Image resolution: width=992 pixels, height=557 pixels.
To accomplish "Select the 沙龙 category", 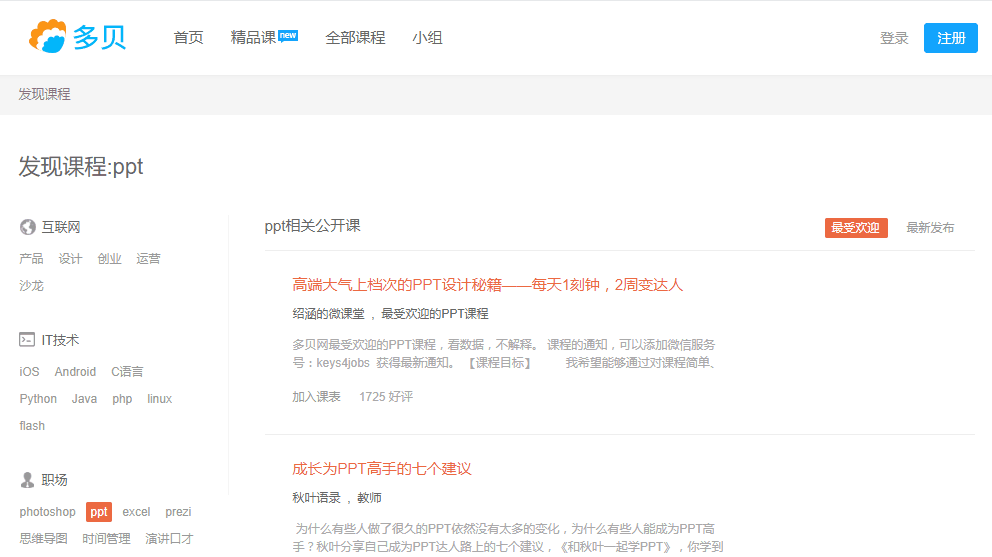I will pyautogui.click(x=31, y=285).
